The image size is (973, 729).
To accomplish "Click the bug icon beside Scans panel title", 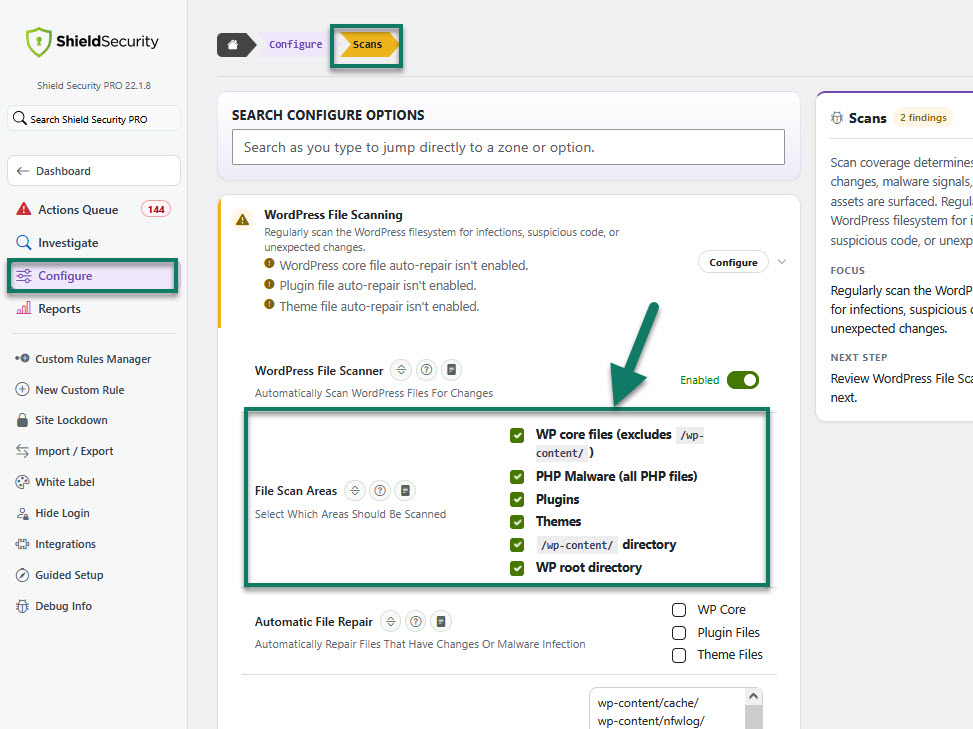I will (x=837, y=118).
